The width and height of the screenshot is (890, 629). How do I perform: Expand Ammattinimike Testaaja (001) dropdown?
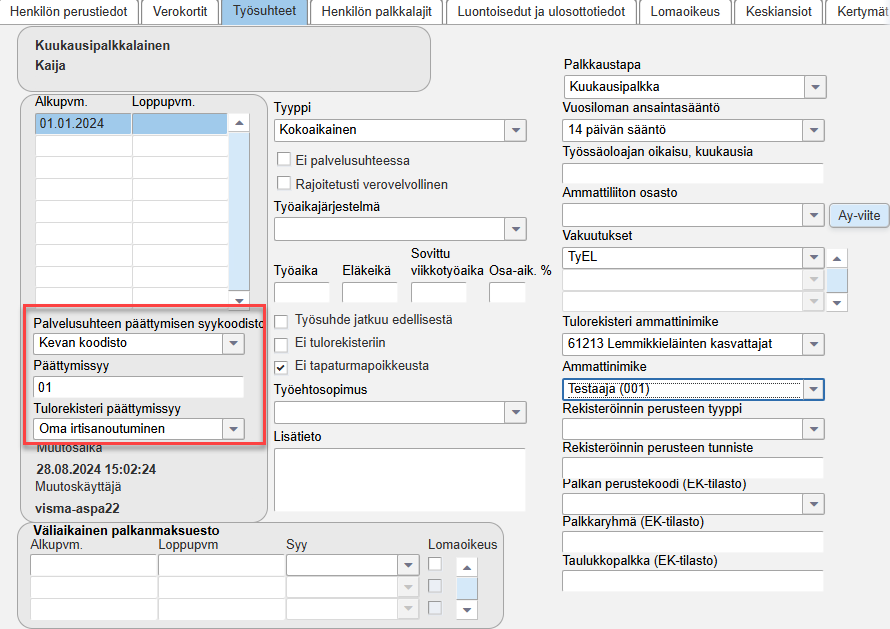(x=813, y=389)
